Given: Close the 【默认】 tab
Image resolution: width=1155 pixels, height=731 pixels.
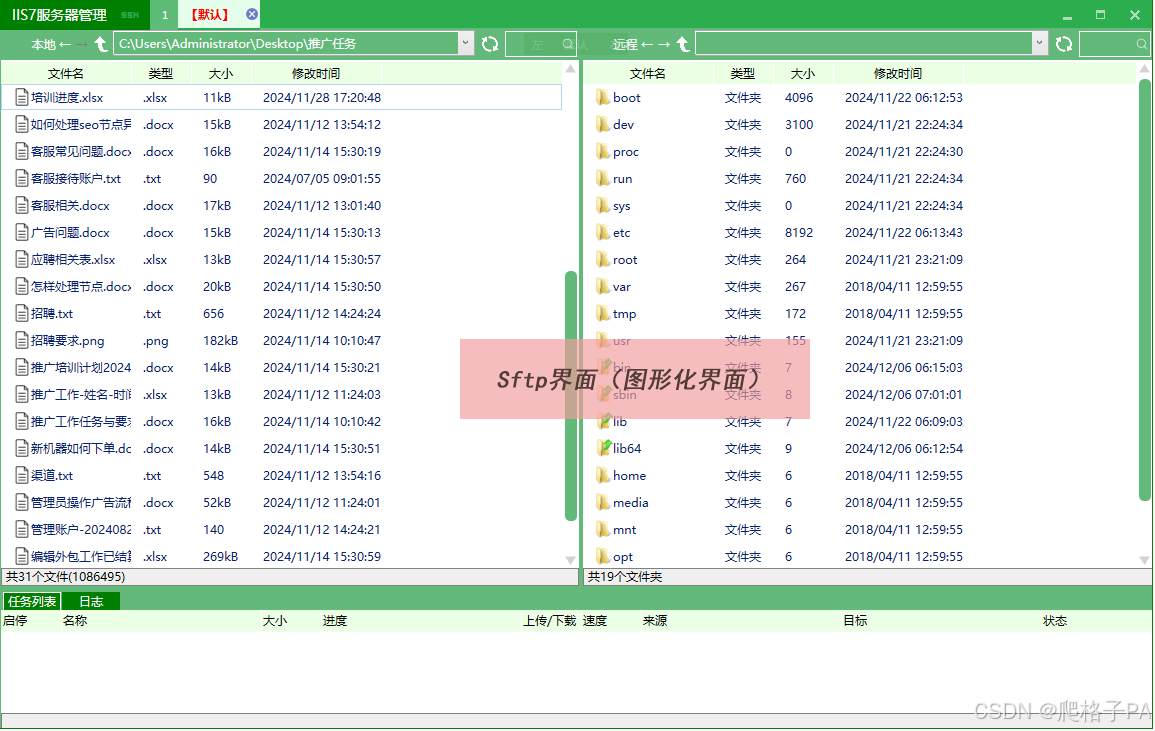Looking at the screenshot, I should [x=252, y=14].
